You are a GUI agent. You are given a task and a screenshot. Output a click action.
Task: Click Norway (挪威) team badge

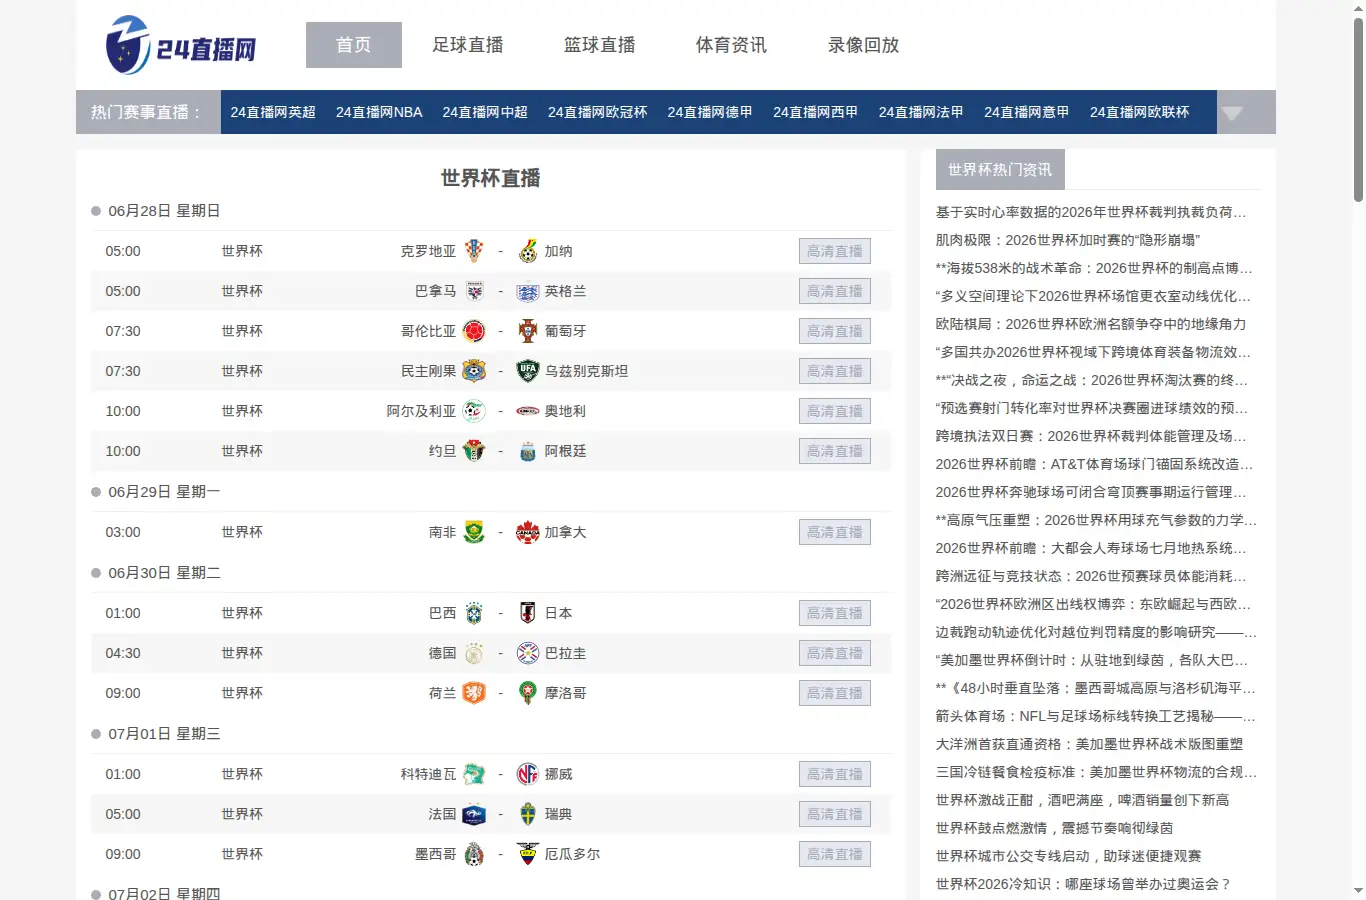528,774
